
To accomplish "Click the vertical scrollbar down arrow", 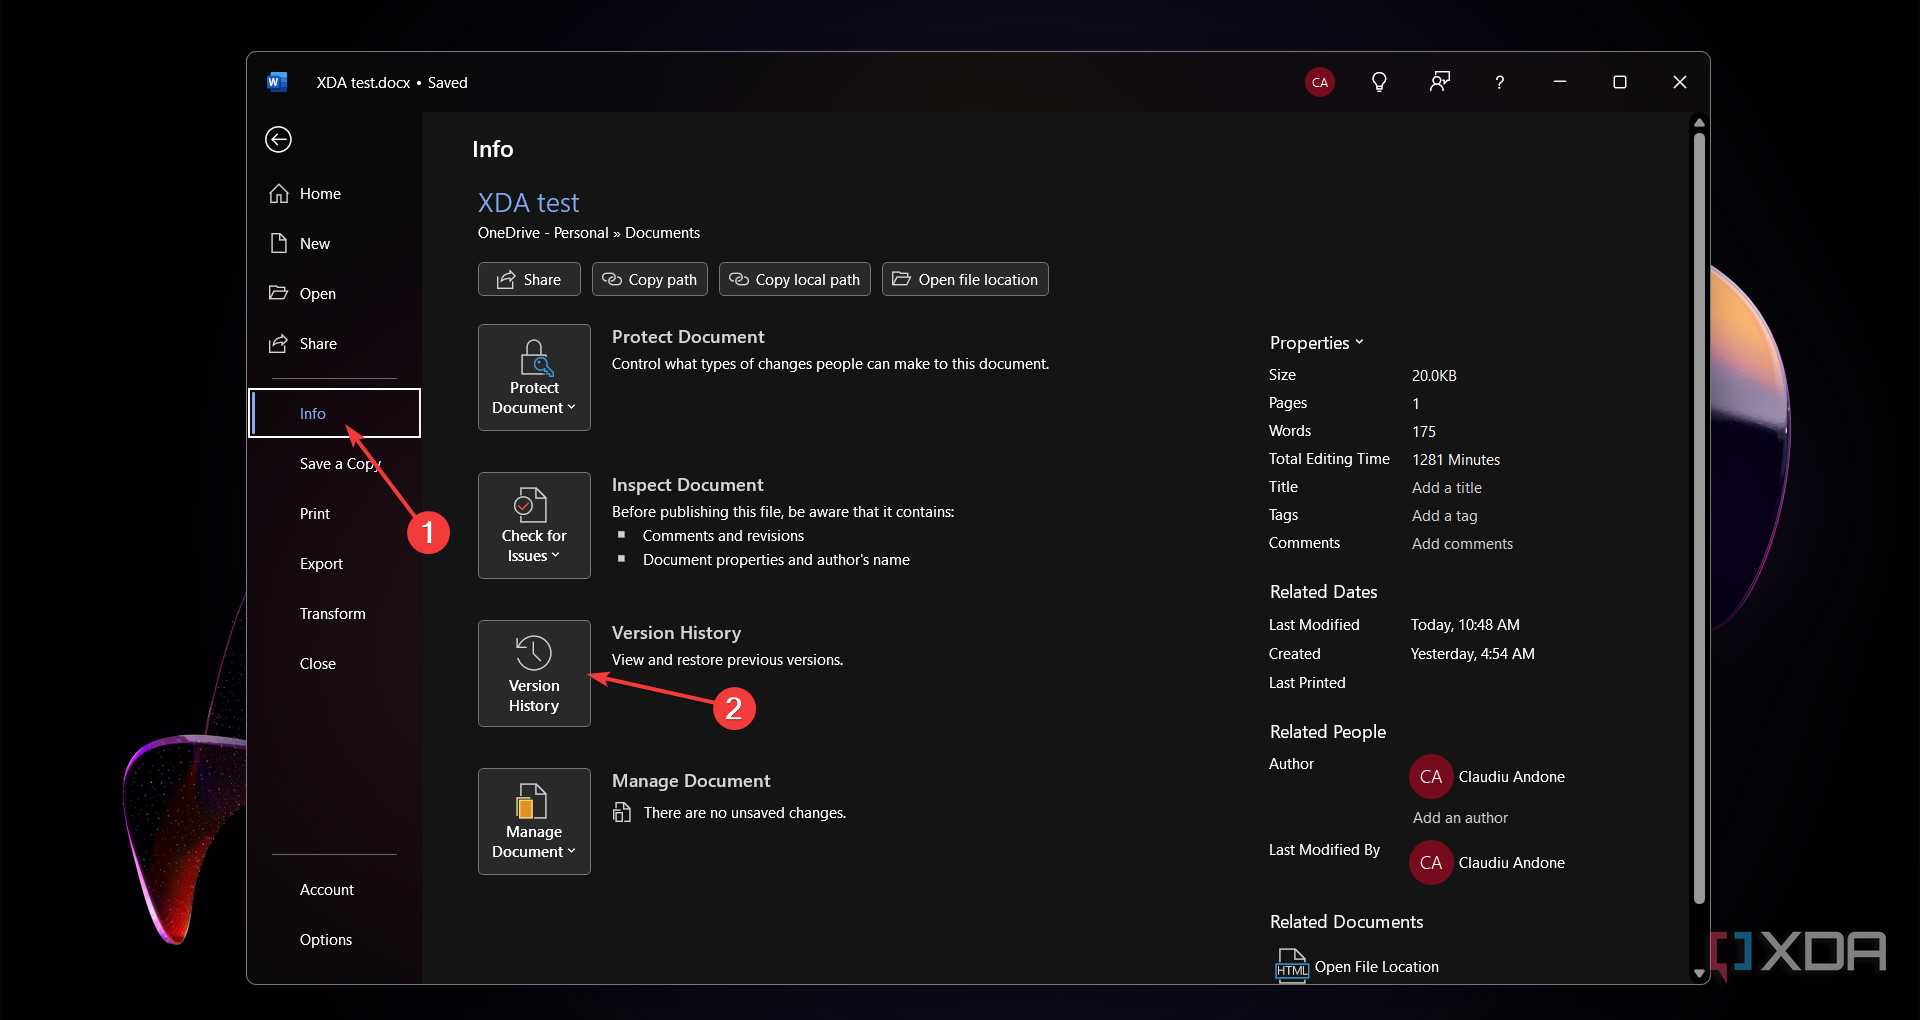I will click(x=1699, y=972).
